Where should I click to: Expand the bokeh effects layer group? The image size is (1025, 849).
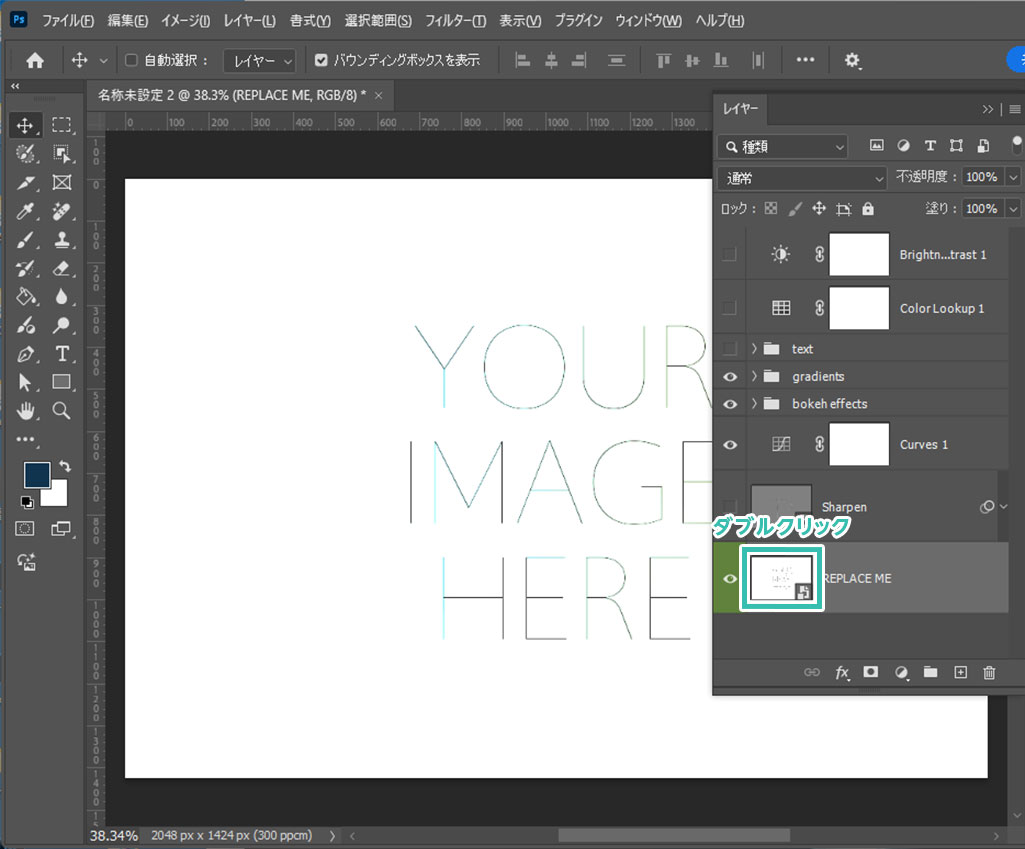tap(754, 404)
